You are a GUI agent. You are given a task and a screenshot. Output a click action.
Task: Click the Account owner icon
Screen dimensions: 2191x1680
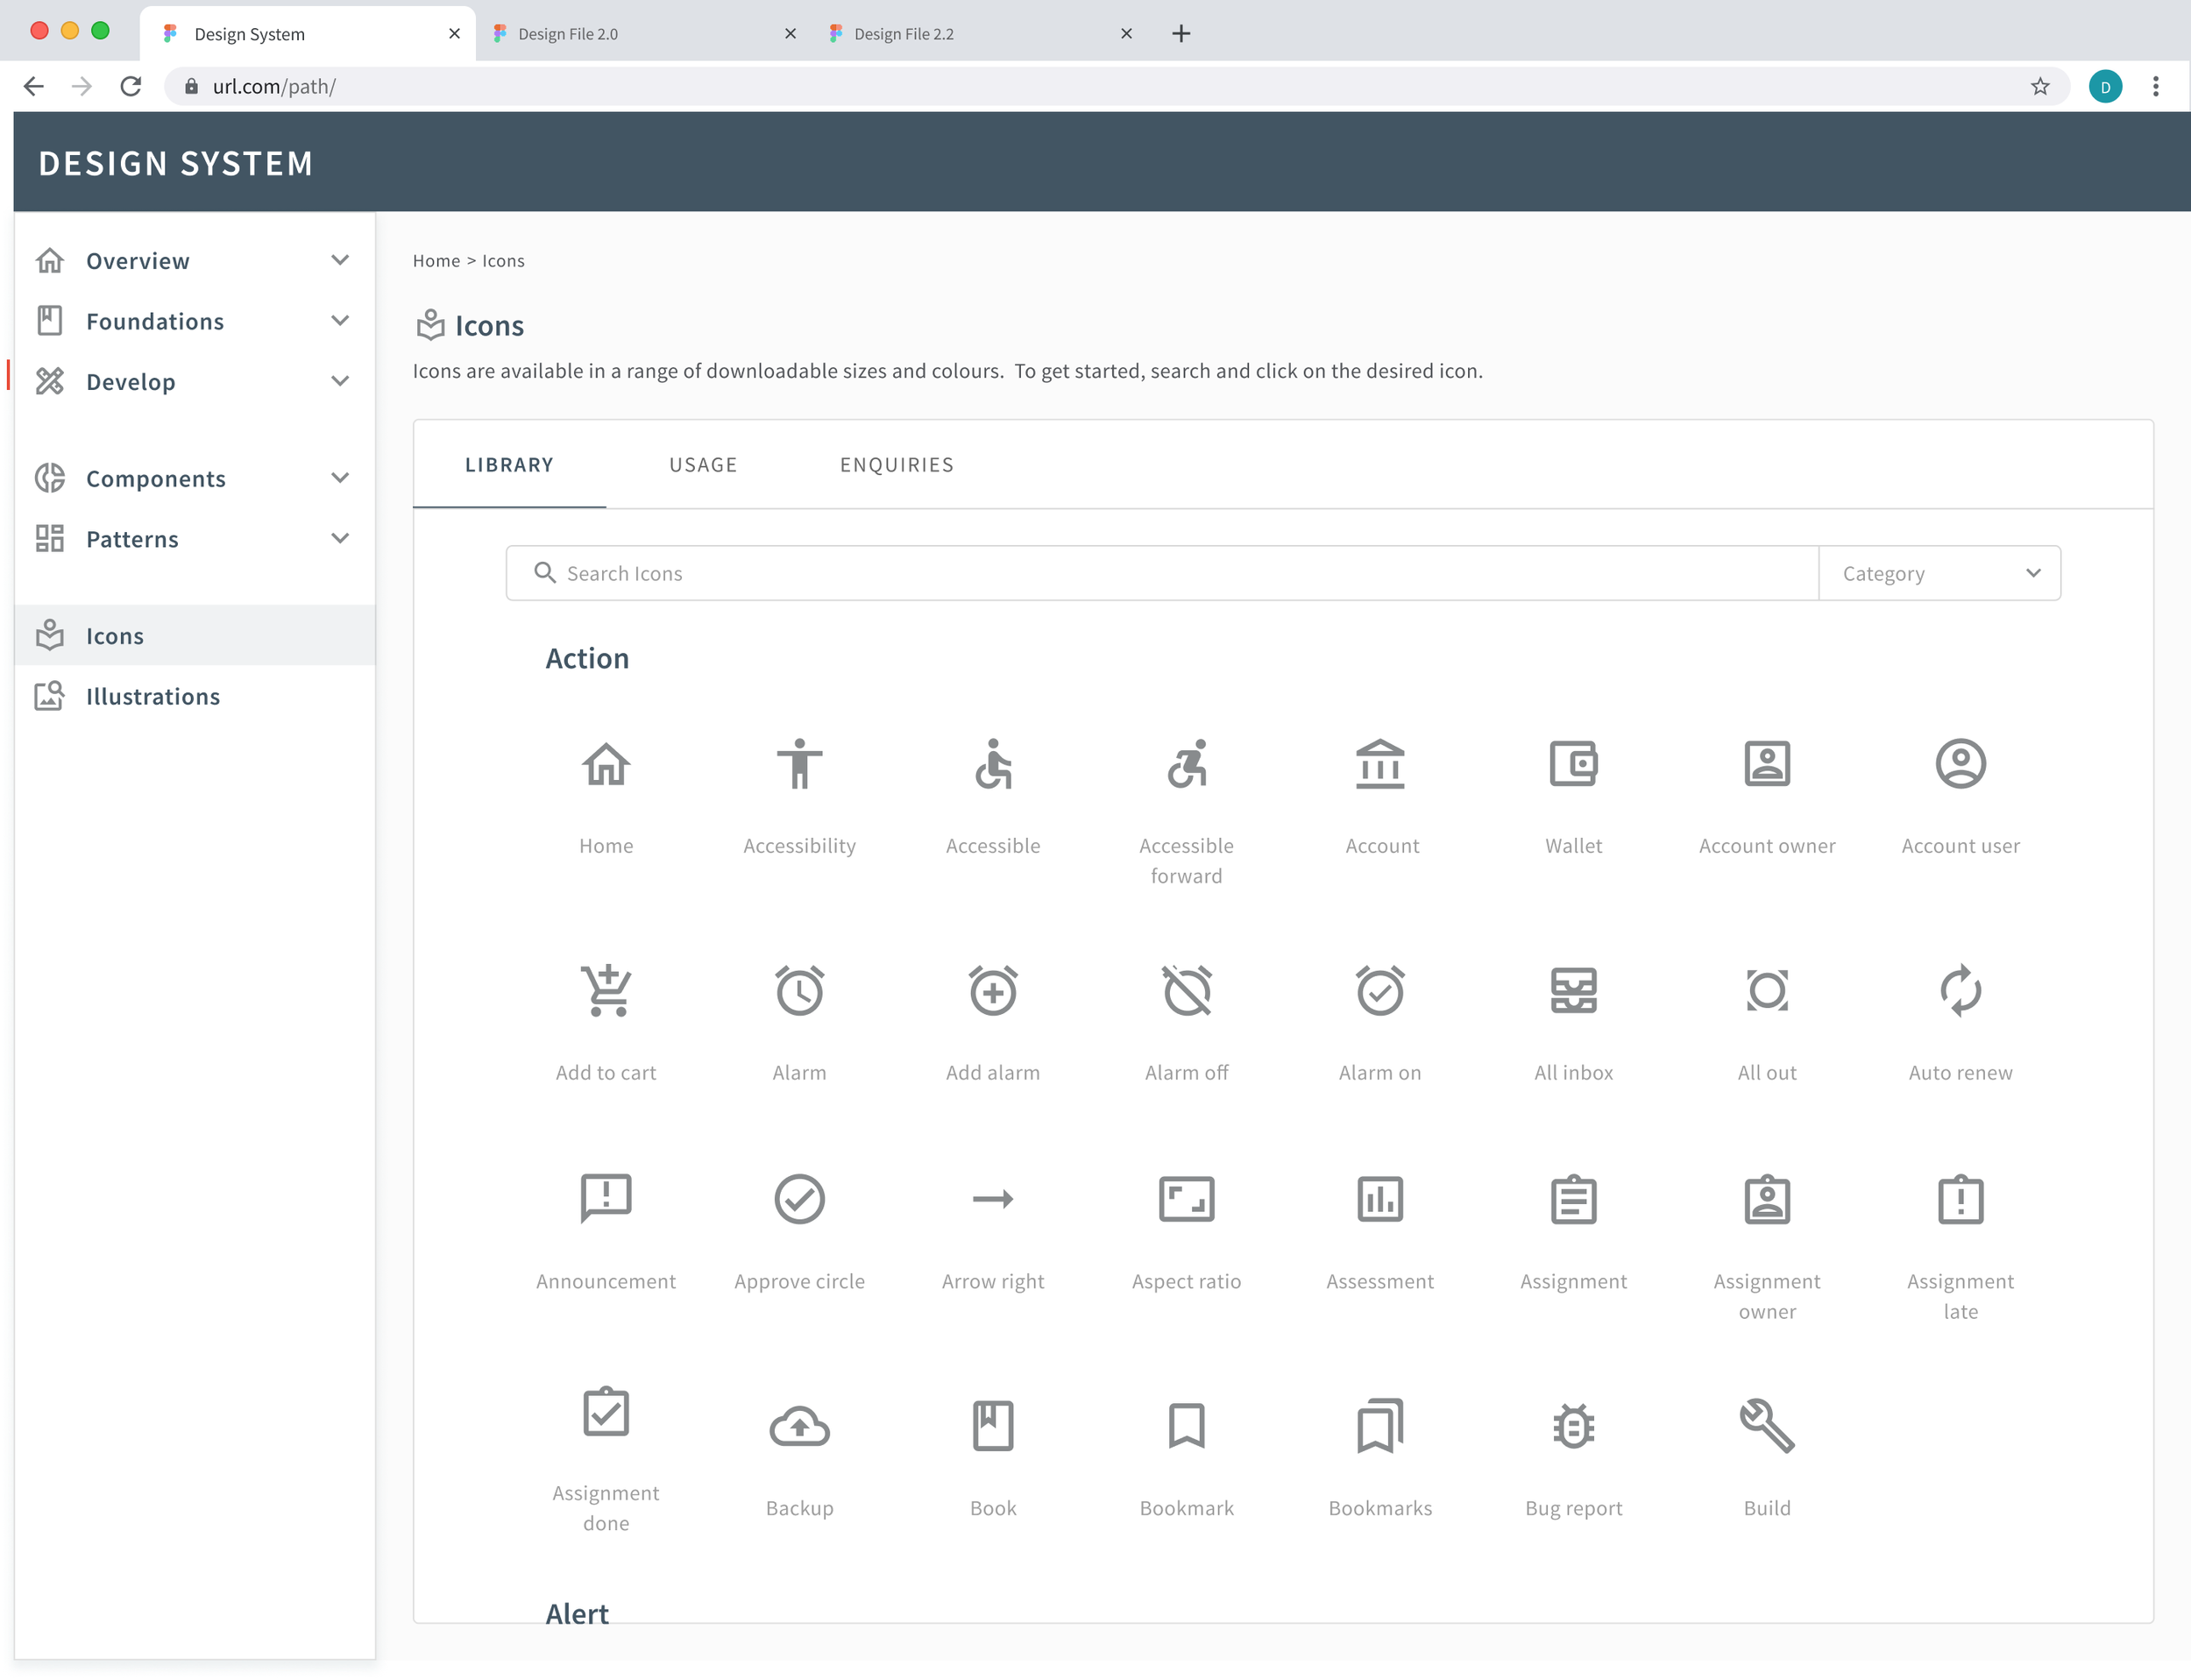tap(1767, 765)
